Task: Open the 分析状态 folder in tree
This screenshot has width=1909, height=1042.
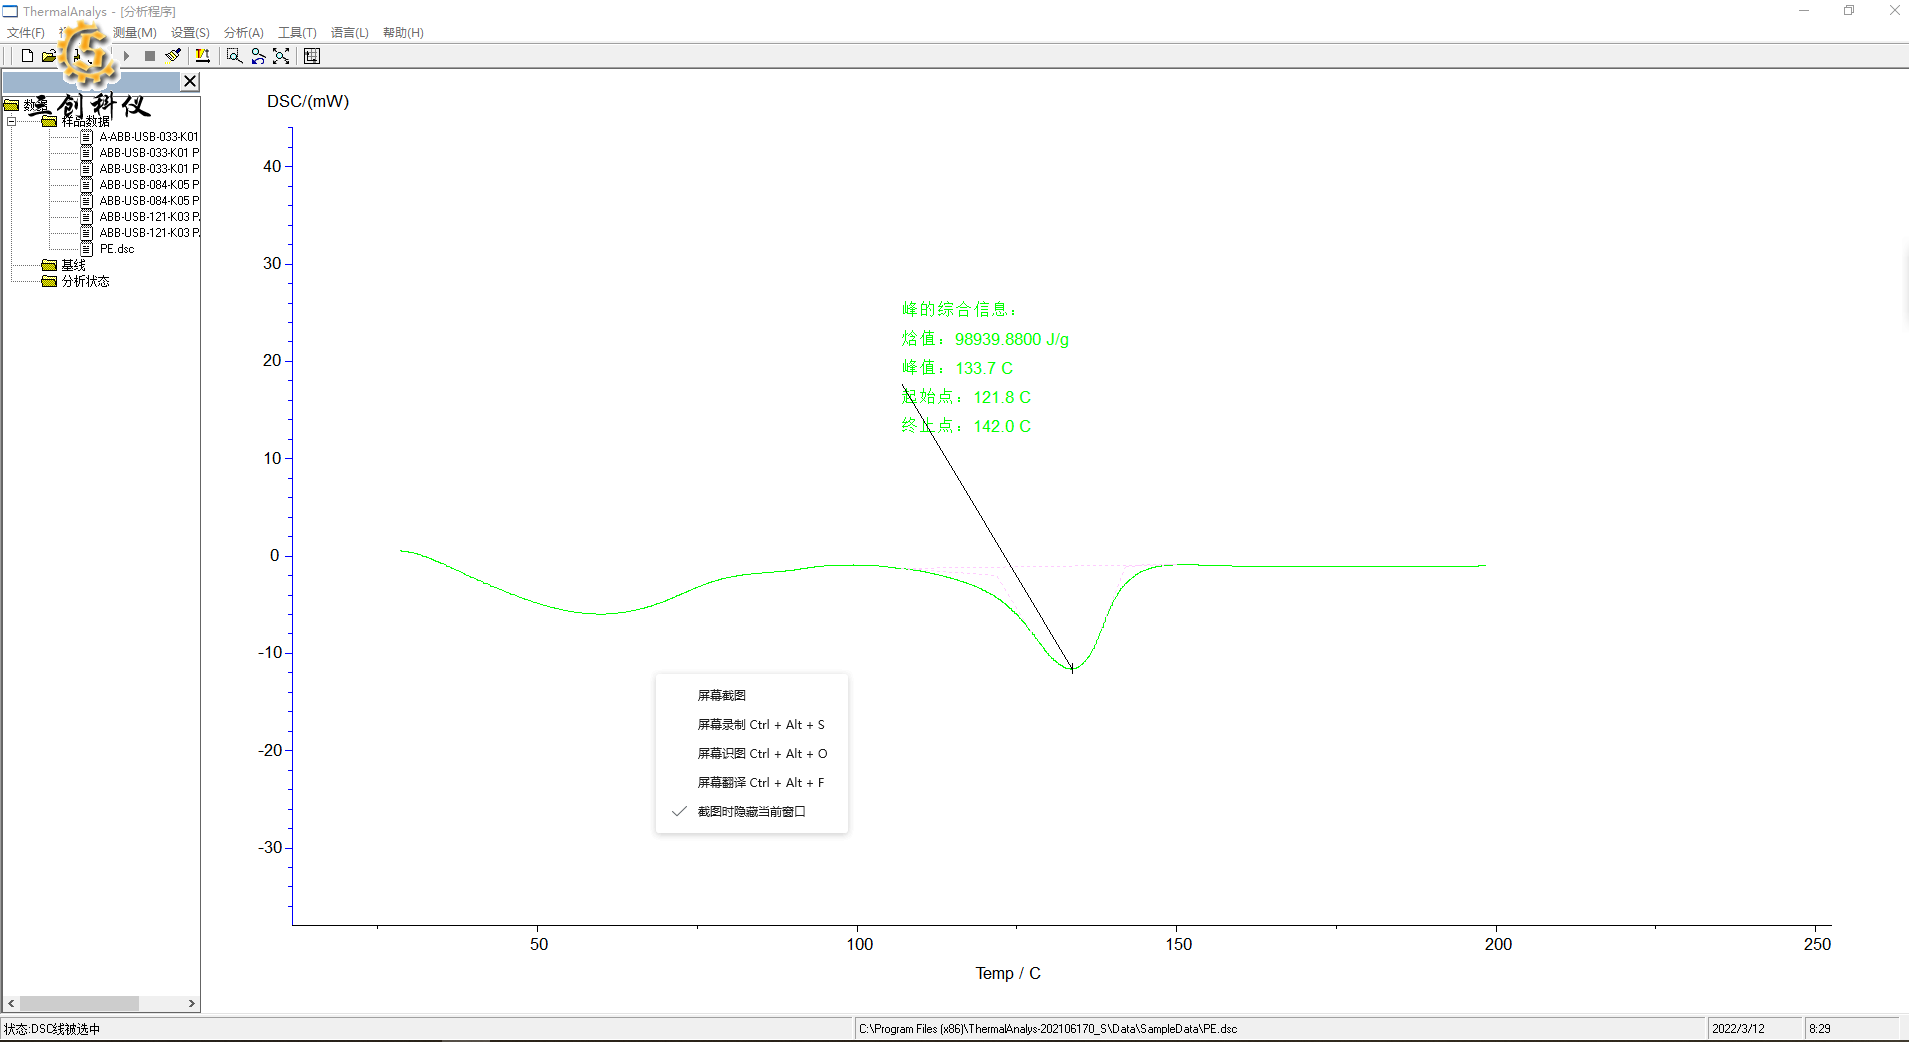Action: (x=85, y=281)
